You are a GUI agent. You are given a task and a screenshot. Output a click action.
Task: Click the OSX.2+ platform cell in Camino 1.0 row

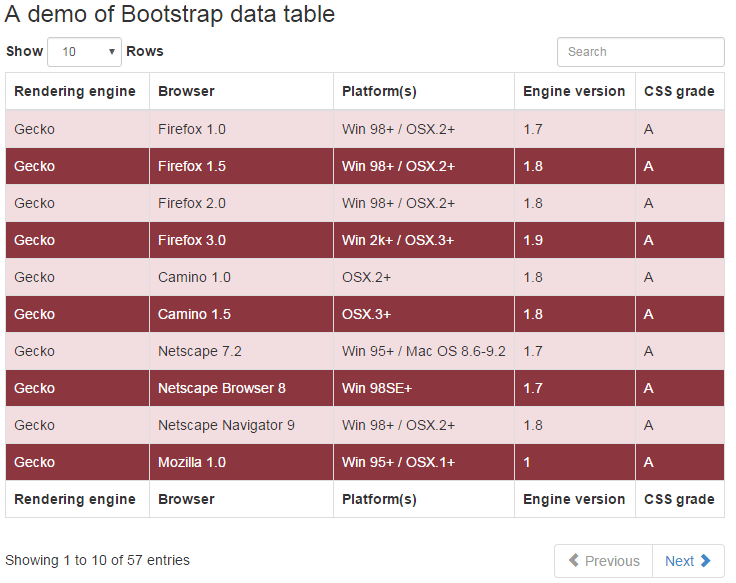[424, 277]
